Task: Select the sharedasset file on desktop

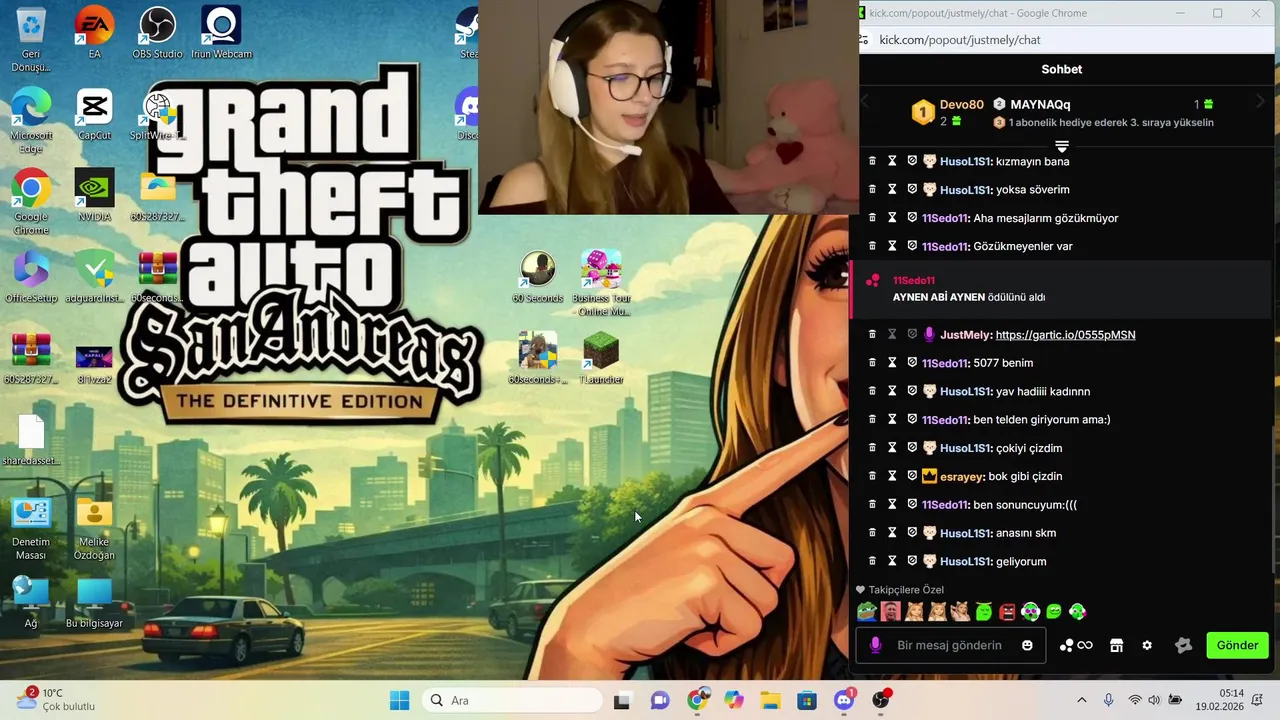Action: click(31, 440)
